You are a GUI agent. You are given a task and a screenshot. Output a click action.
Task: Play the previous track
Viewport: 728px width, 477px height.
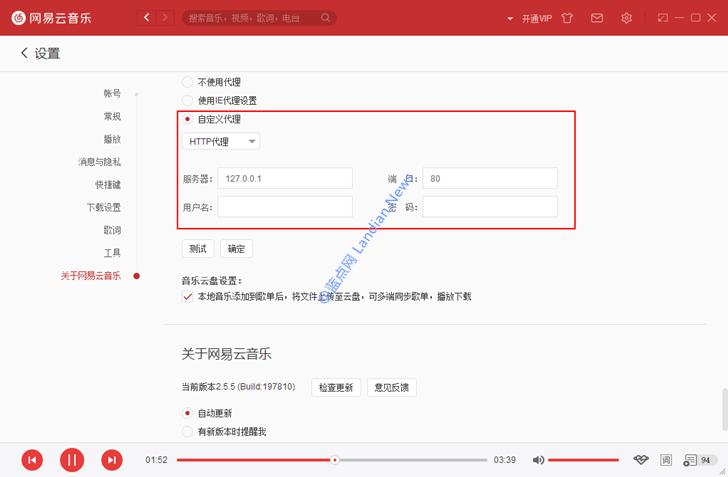(32, 460)
